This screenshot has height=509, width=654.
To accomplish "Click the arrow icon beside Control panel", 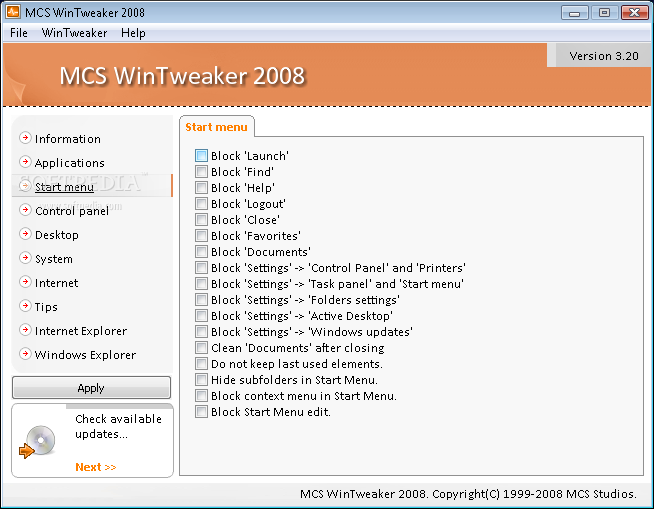I will 25,209.
